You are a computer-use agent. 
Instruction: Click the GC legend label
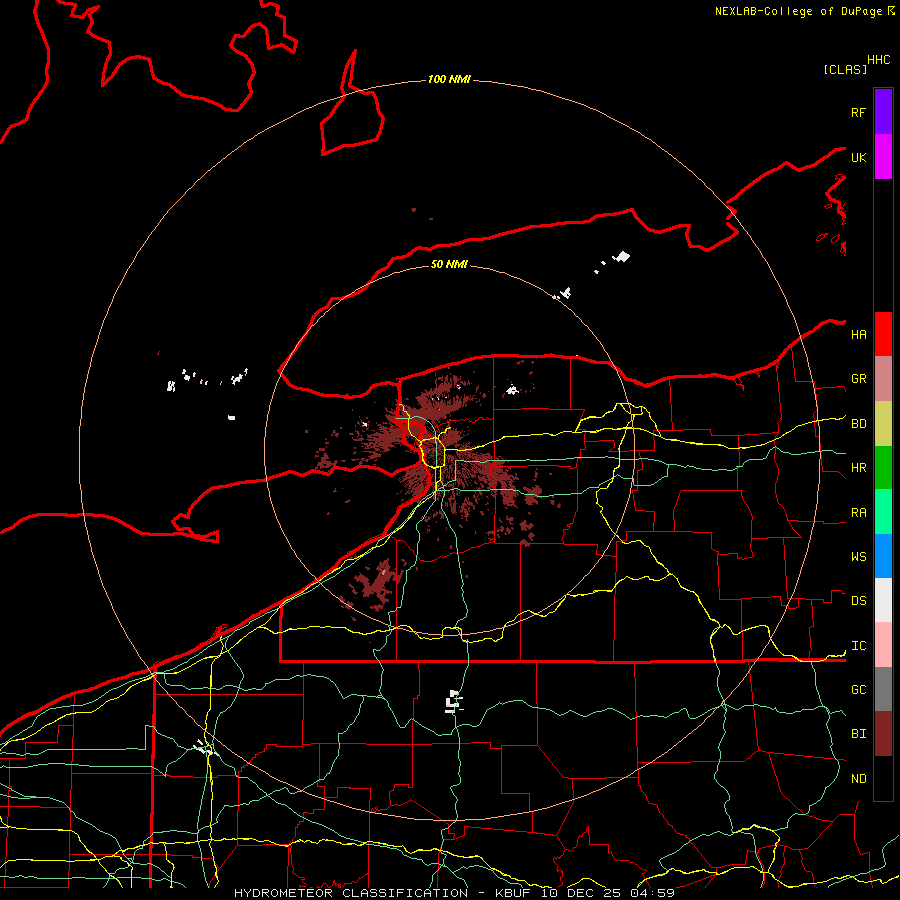click(858, 689)
